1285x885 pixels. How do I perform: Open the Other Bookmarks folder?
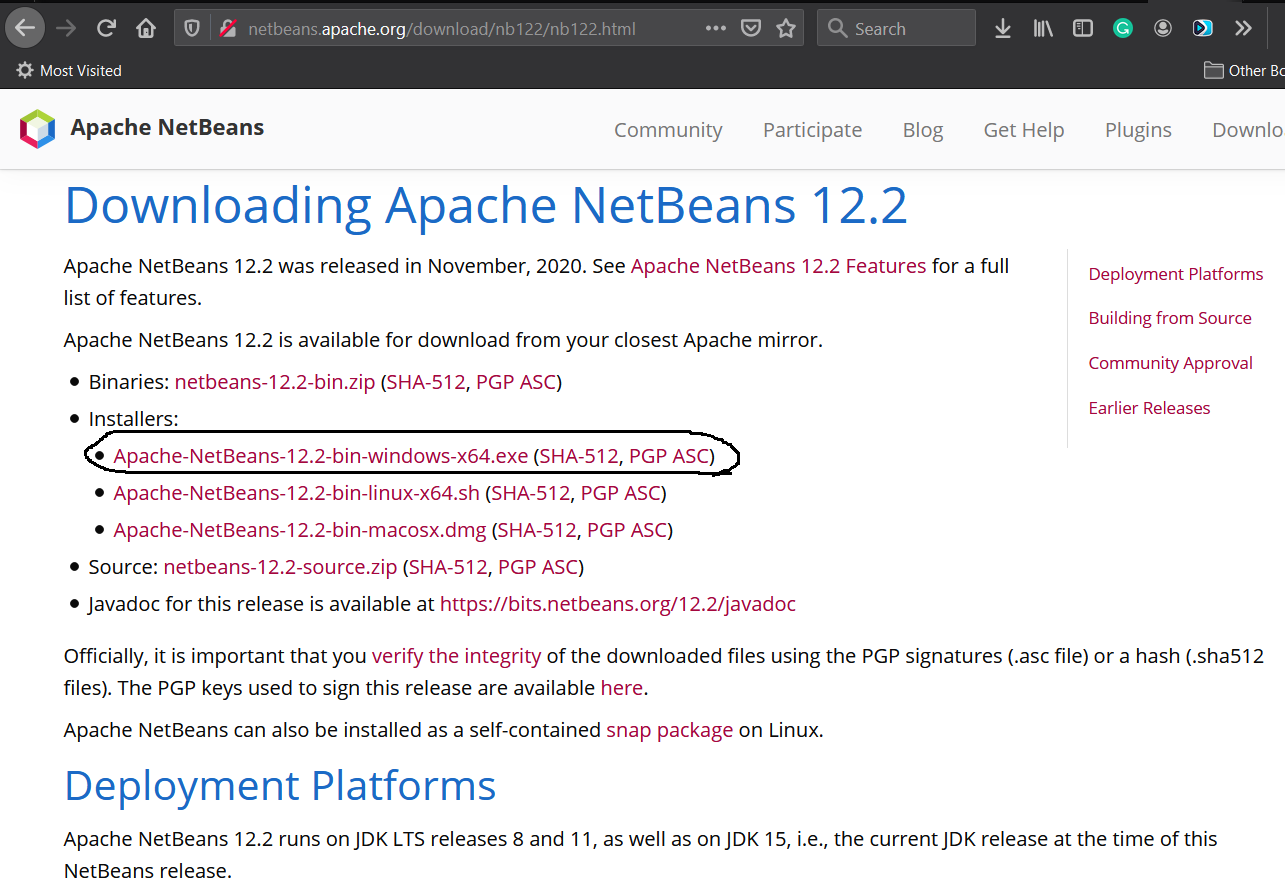pos(1243,71)
